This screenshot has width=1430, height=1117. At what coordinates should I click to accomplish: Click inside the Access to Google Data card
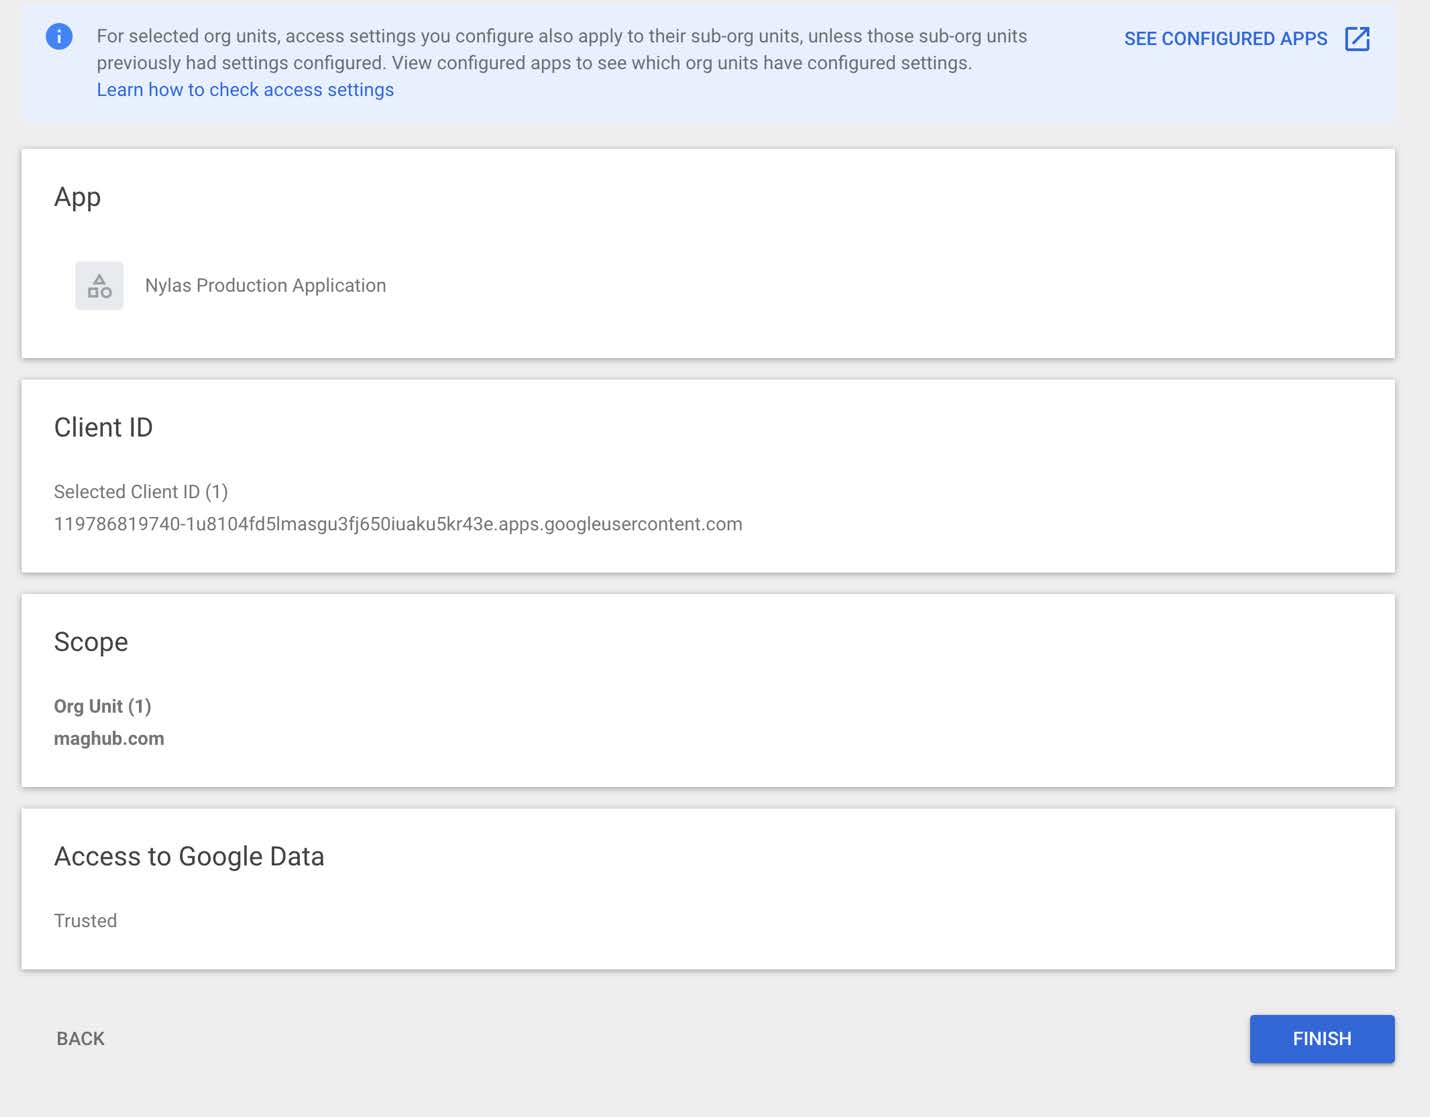(708, 889)
